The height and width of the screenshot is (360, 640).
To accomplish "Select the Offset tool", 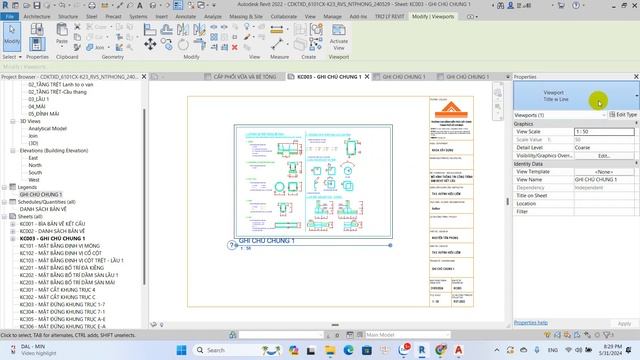I will 166,29.
